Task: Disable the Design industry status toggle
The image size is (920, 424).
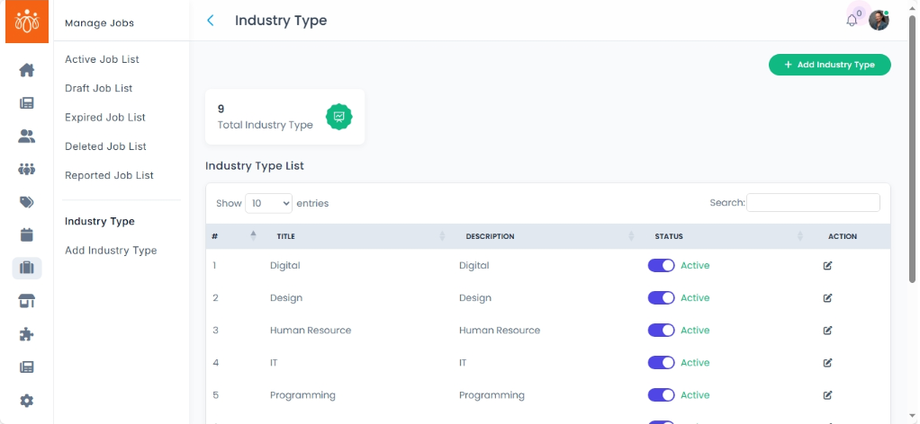Action: [x=661, y=298]
